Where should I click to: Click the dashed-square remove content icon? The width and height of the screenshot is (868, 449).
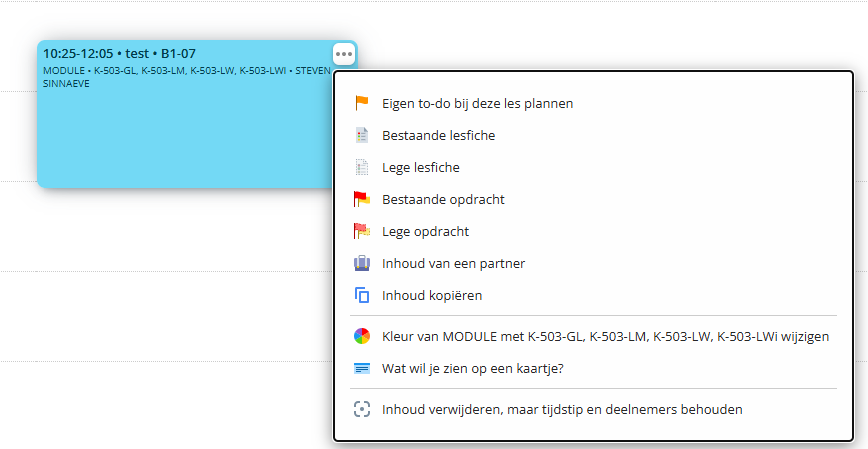362,409
